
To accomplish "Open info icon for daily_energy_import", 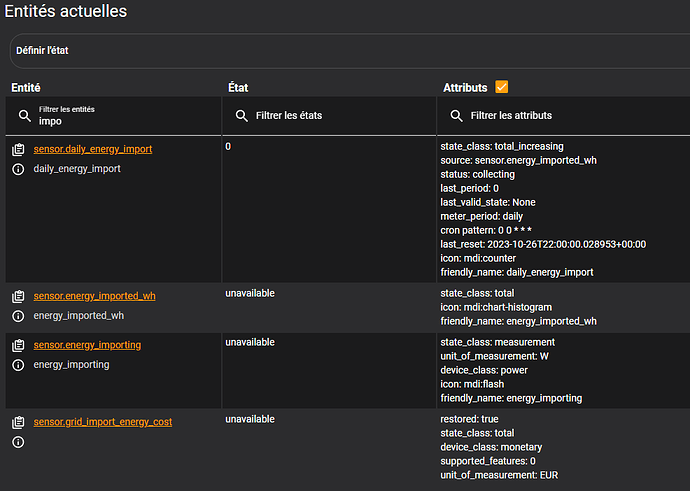I will coord(18,169).
